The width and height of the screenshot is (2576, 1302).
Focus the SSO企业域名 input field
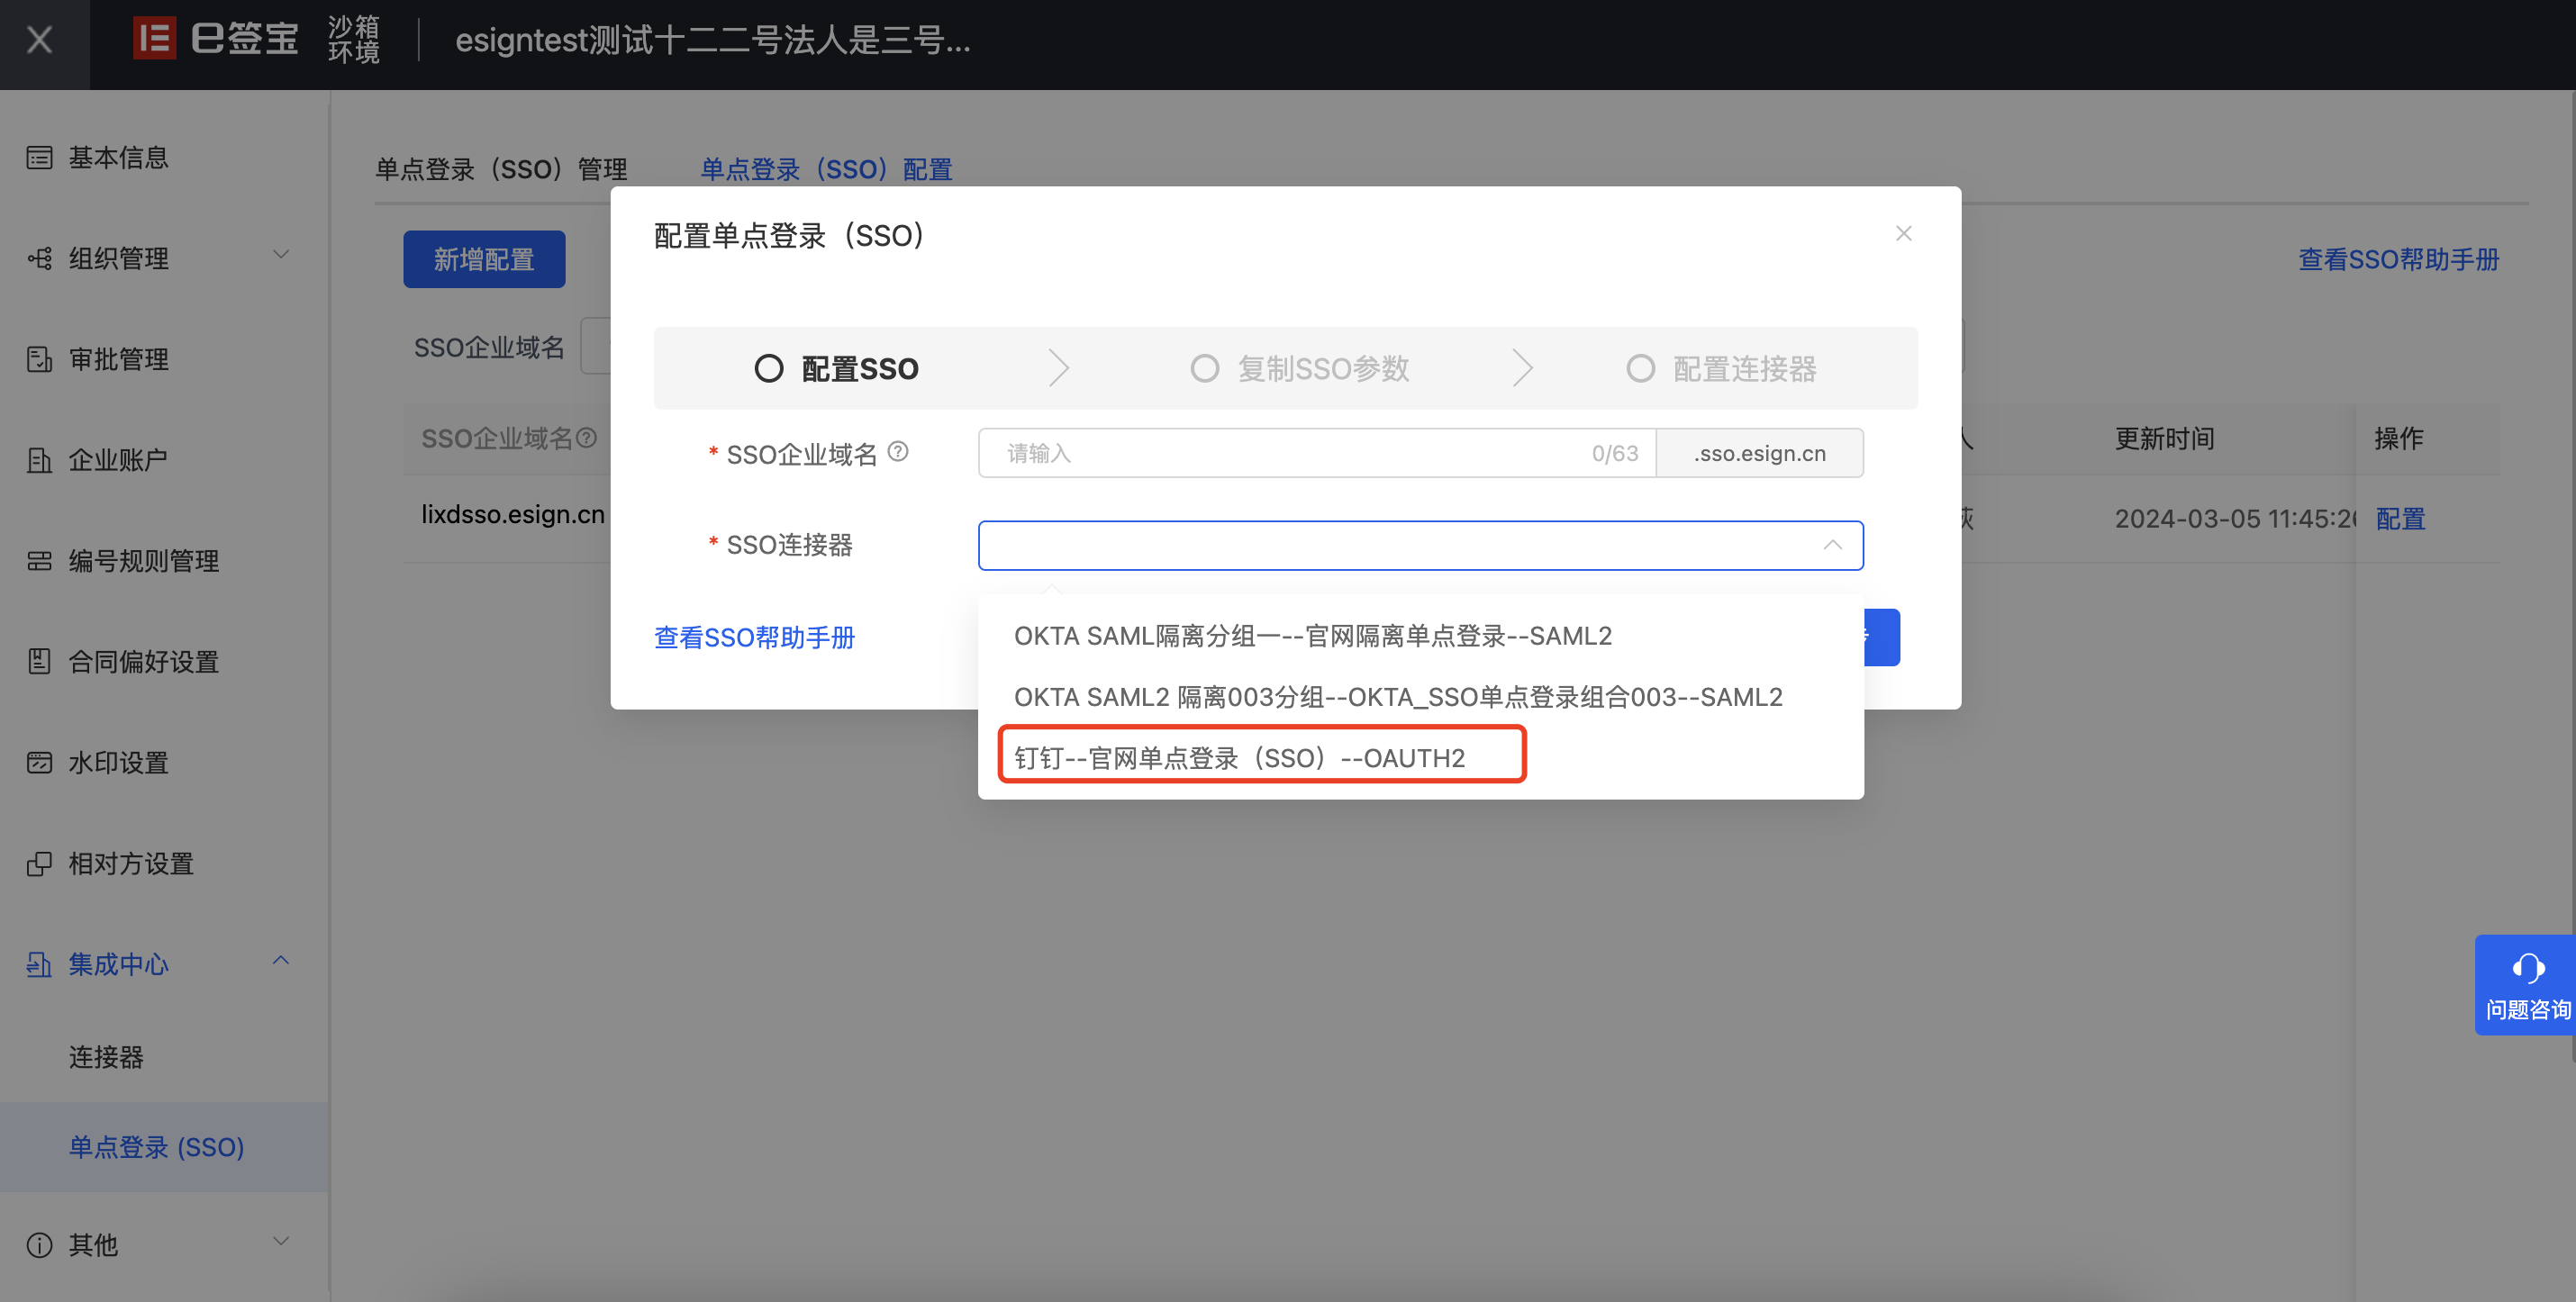click(x=1316, y=453)
